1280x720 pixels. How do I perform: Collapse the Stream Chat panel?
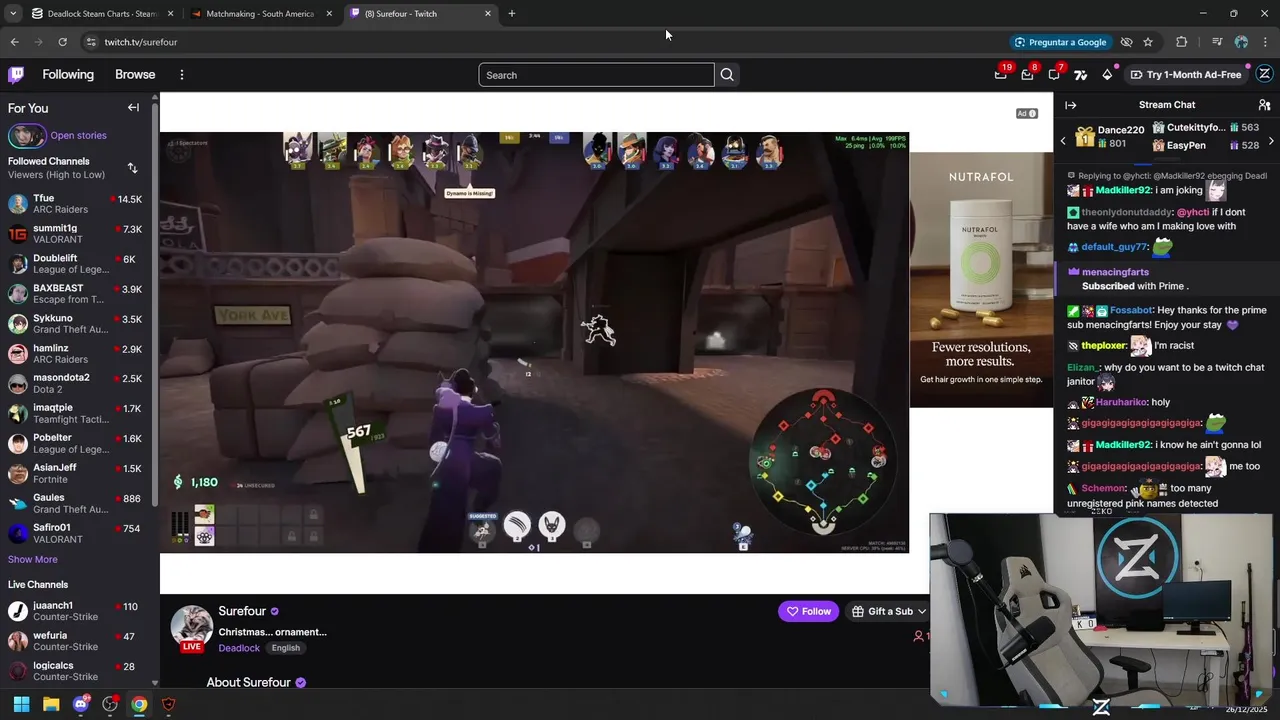point(1070,105)
